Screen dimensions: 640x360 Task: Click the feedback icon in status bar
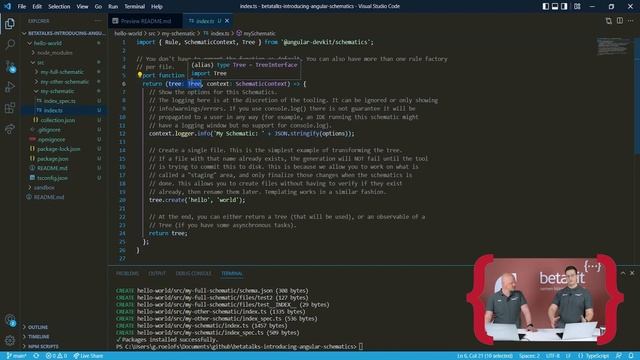pyautogui.click(x=619, y=356)
